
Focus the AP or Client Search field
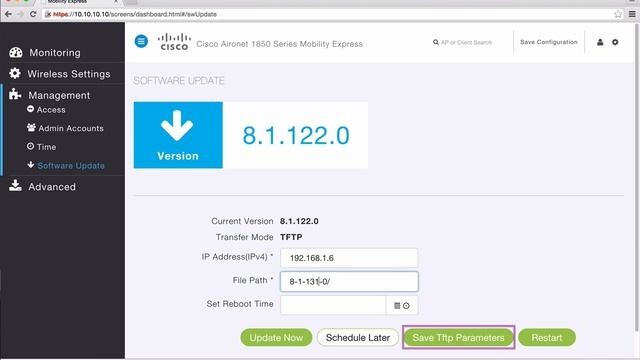pos(466,42)
